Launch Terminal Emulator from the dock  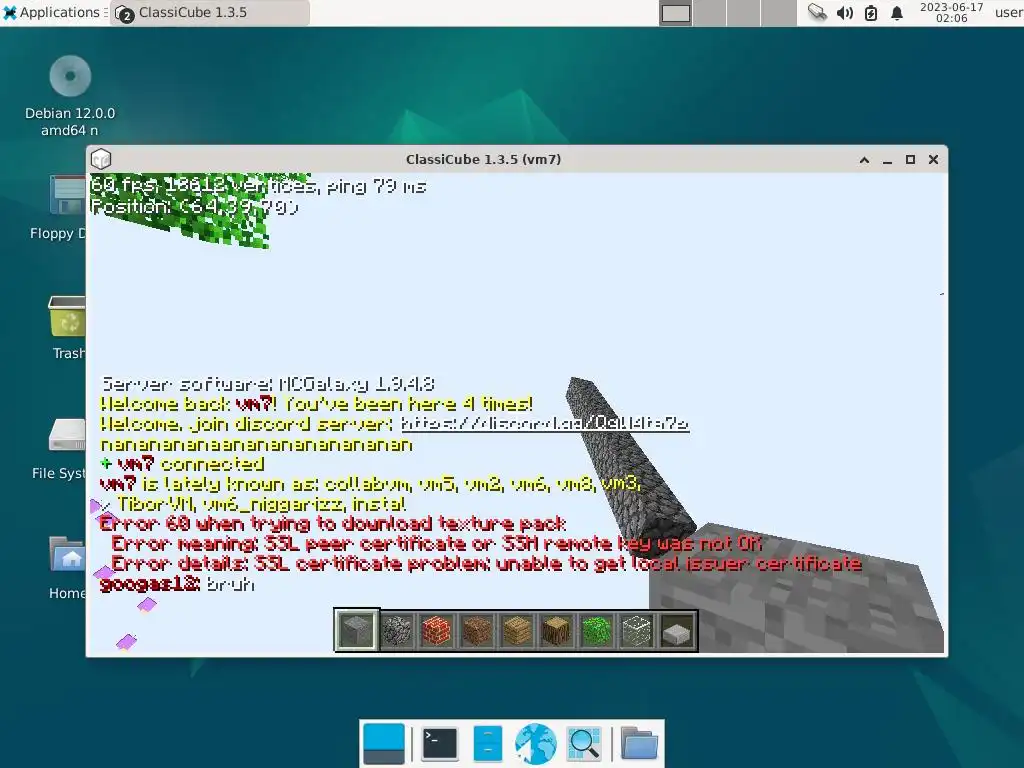440,743
